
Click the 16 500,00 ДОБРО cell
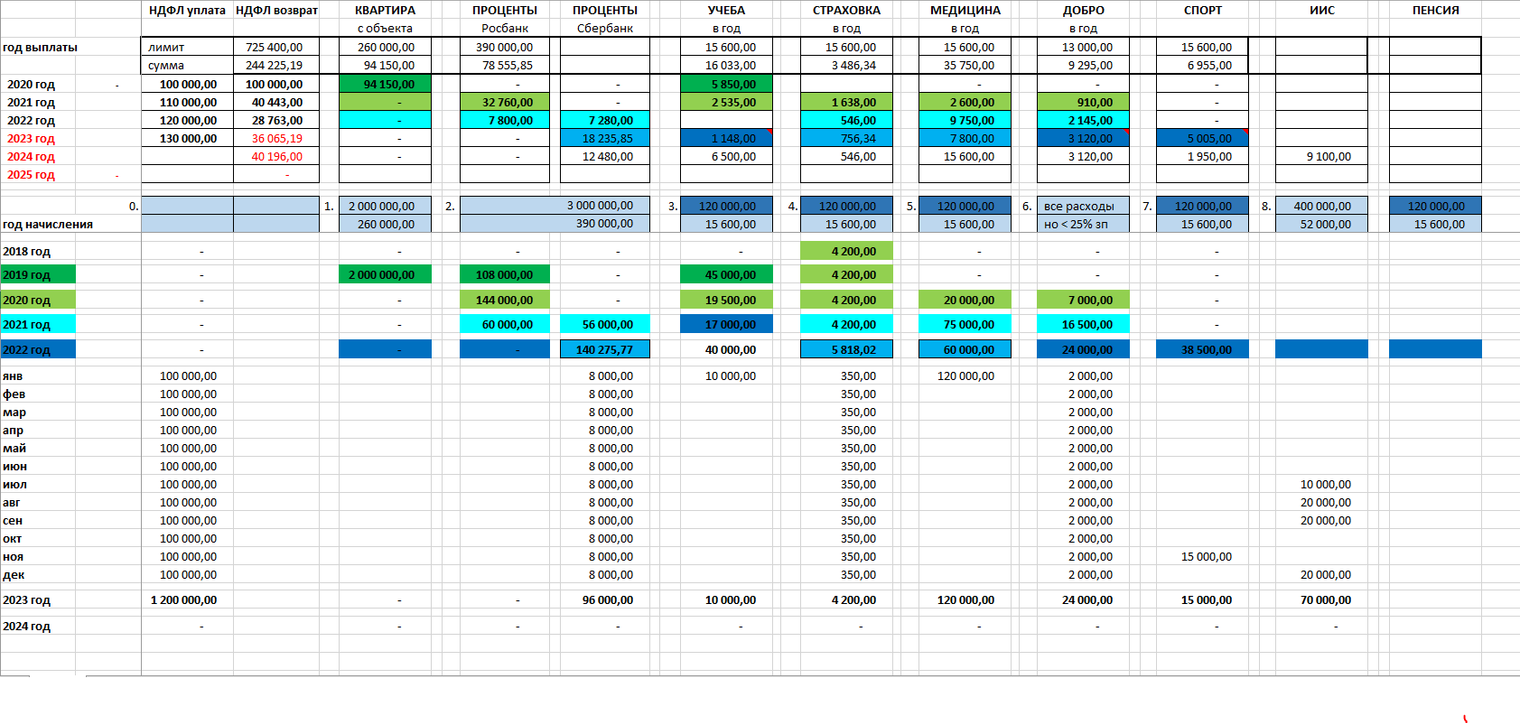tap(1083, 324)
